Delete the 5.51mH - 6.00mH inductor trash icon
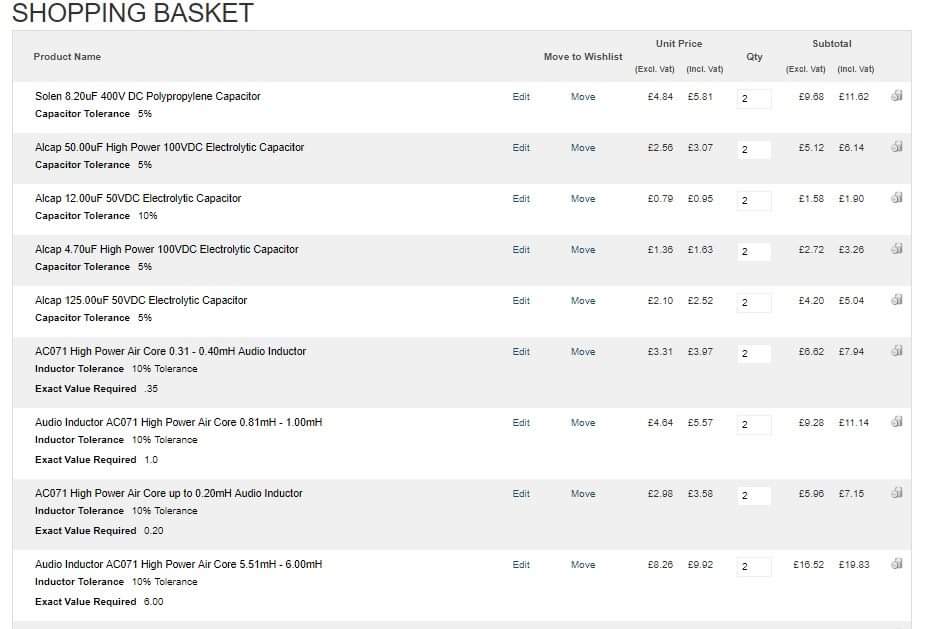The width and height of the screenshot is (925, 629). pyautogui.click(x=897, y=564)
